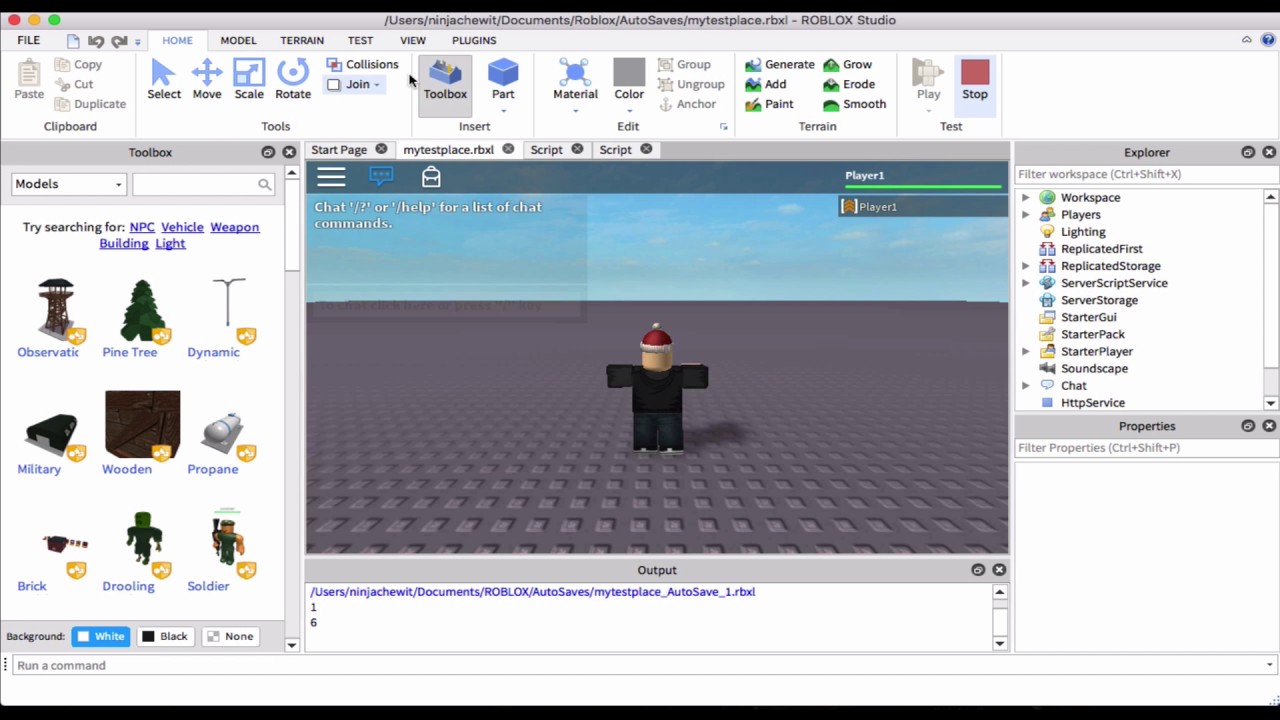Screen dimensions: 1280x720
Task: Select Lighting in the Explorer
Action: coord(1083,232)
